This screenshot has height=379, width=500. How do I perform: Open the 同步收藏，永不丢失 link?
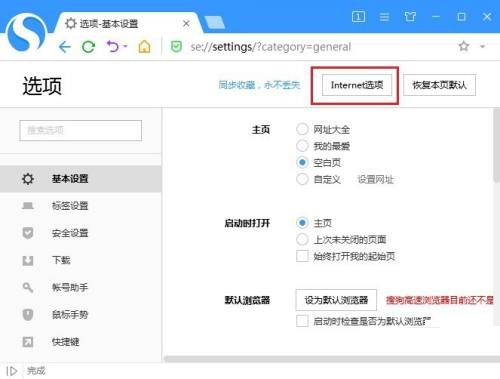259,85
